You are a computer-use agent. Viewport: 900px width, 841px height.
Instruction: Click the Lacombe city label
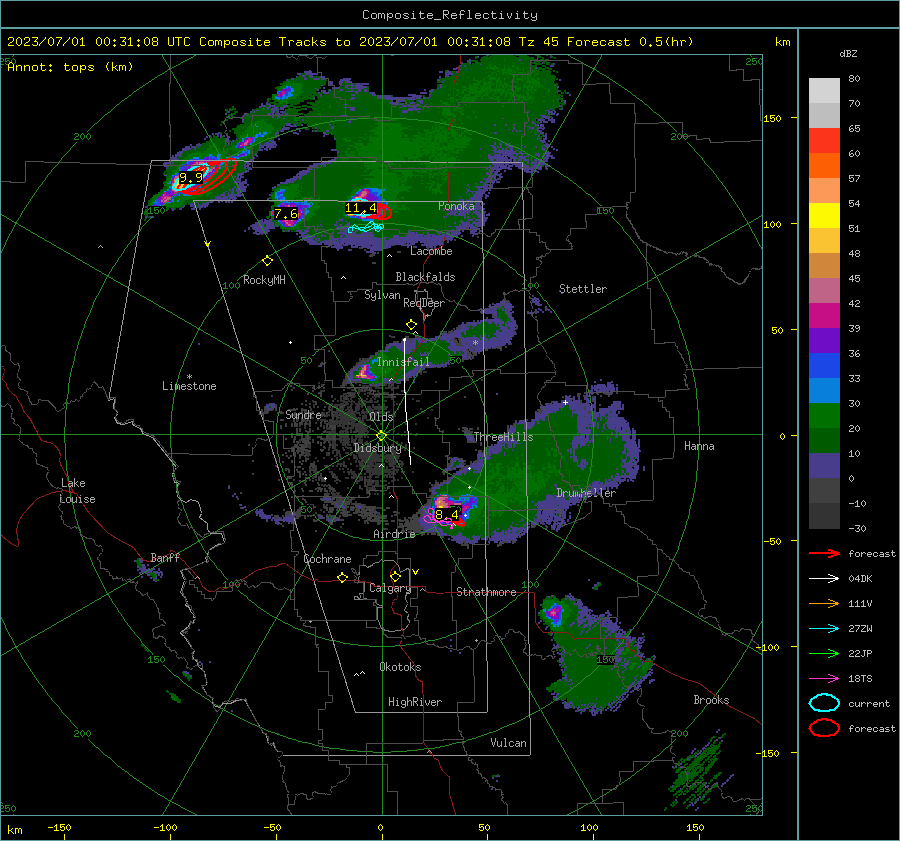(431, 251)
